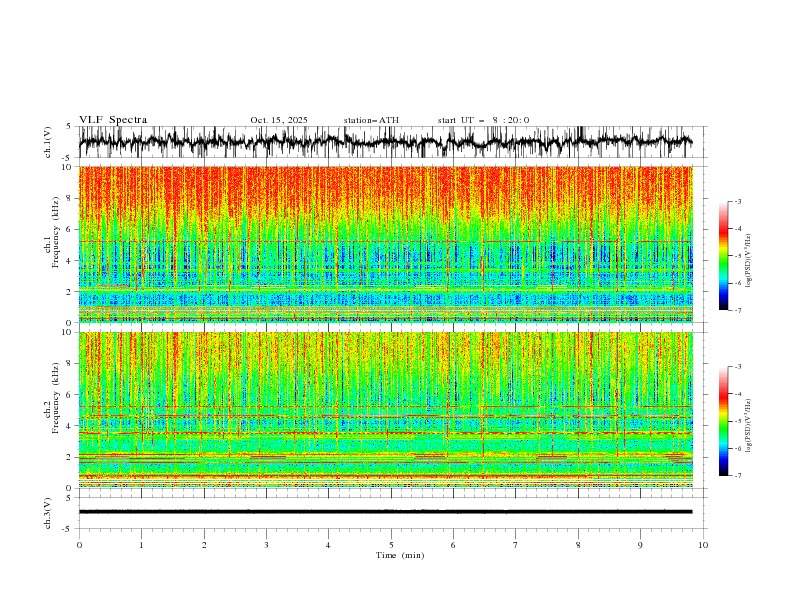Click the "ch.1(V)" axis label
Screen dimensions: 792x612
48,142
